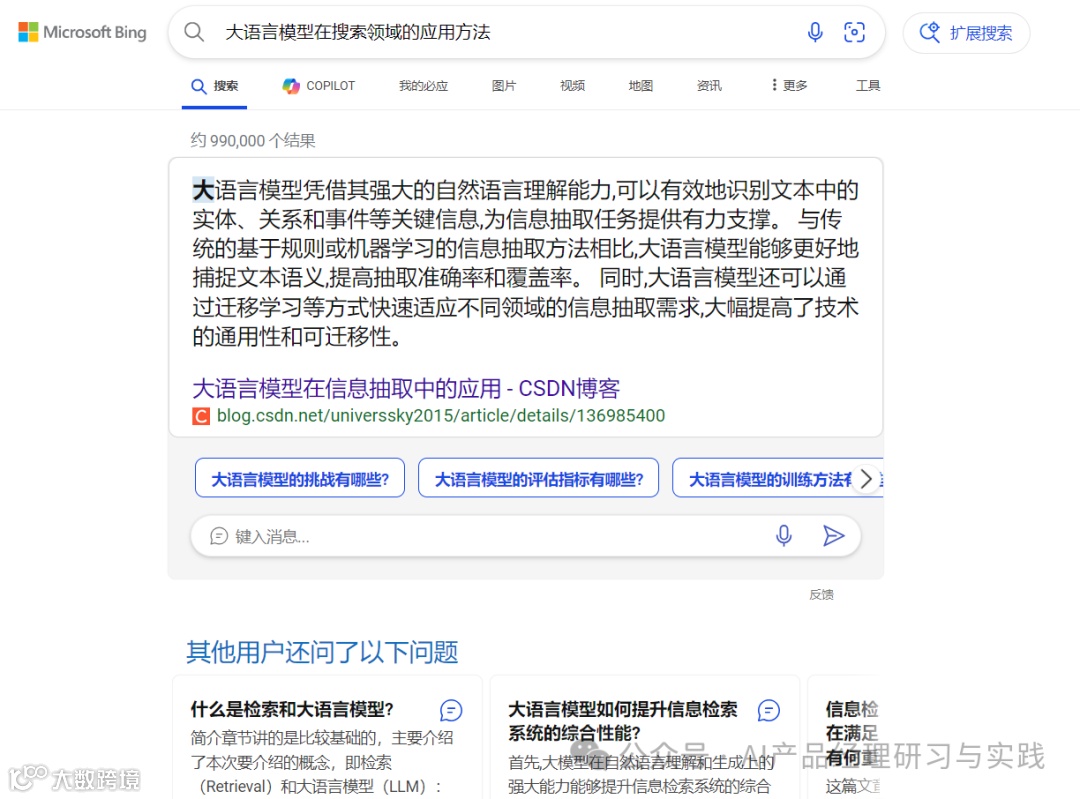
Task: Click the icon on 扩展搜索 button
Action: click(x=930, y=32)
